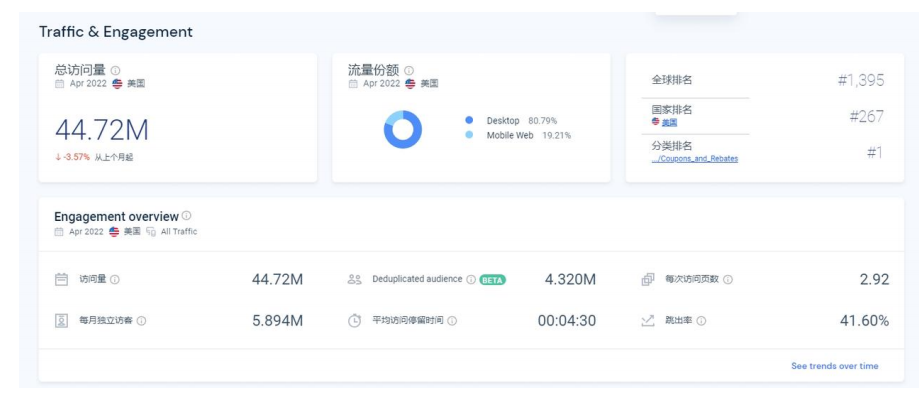Click the info icon beside 每月独立访客

click(141, 321)
